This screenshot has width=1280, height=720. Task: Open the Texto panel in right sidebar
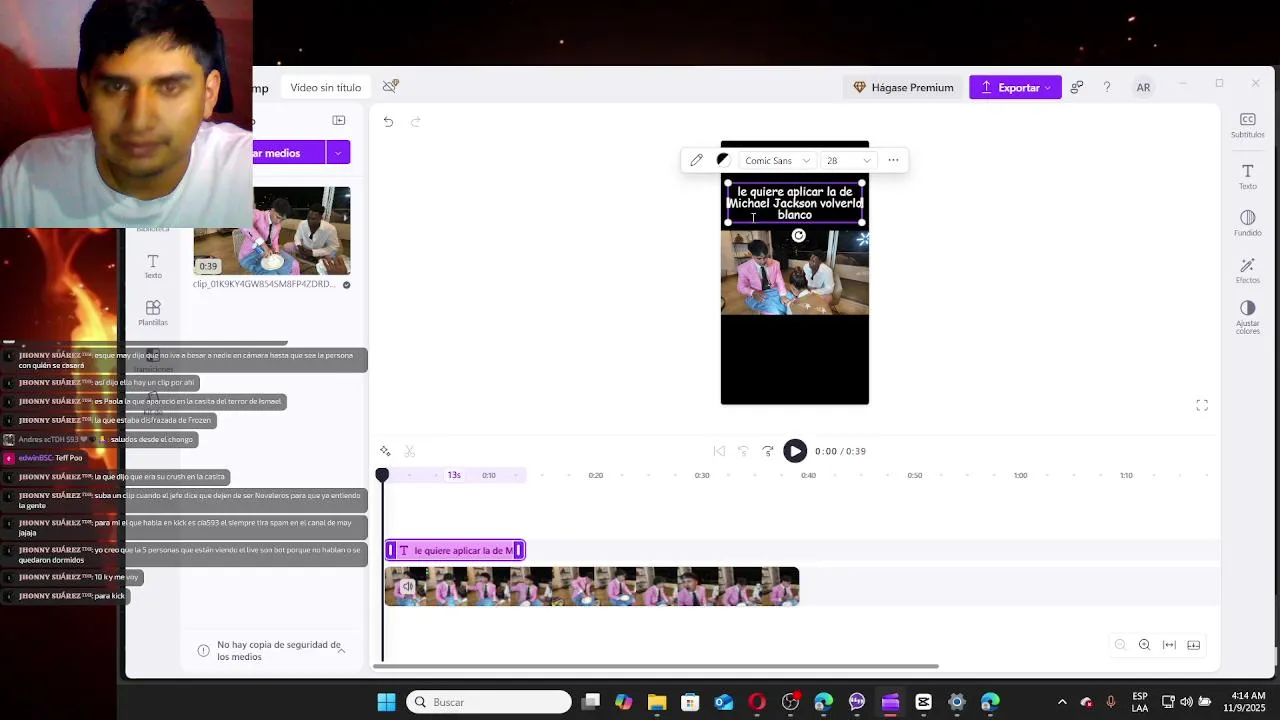(x=1247, y=177)
